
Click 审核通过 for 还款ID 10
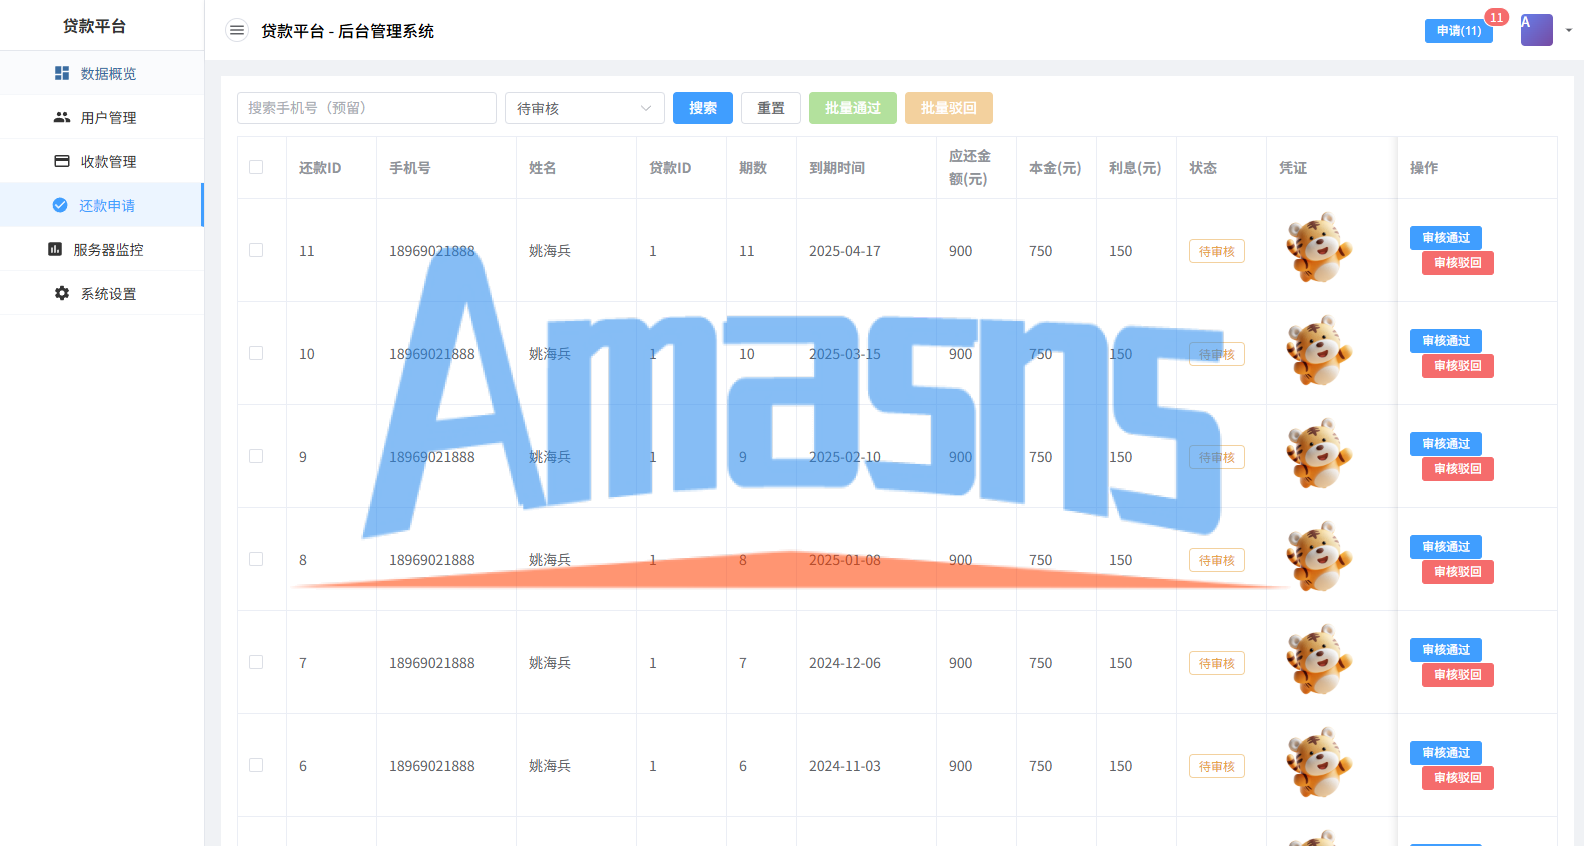1446,341
